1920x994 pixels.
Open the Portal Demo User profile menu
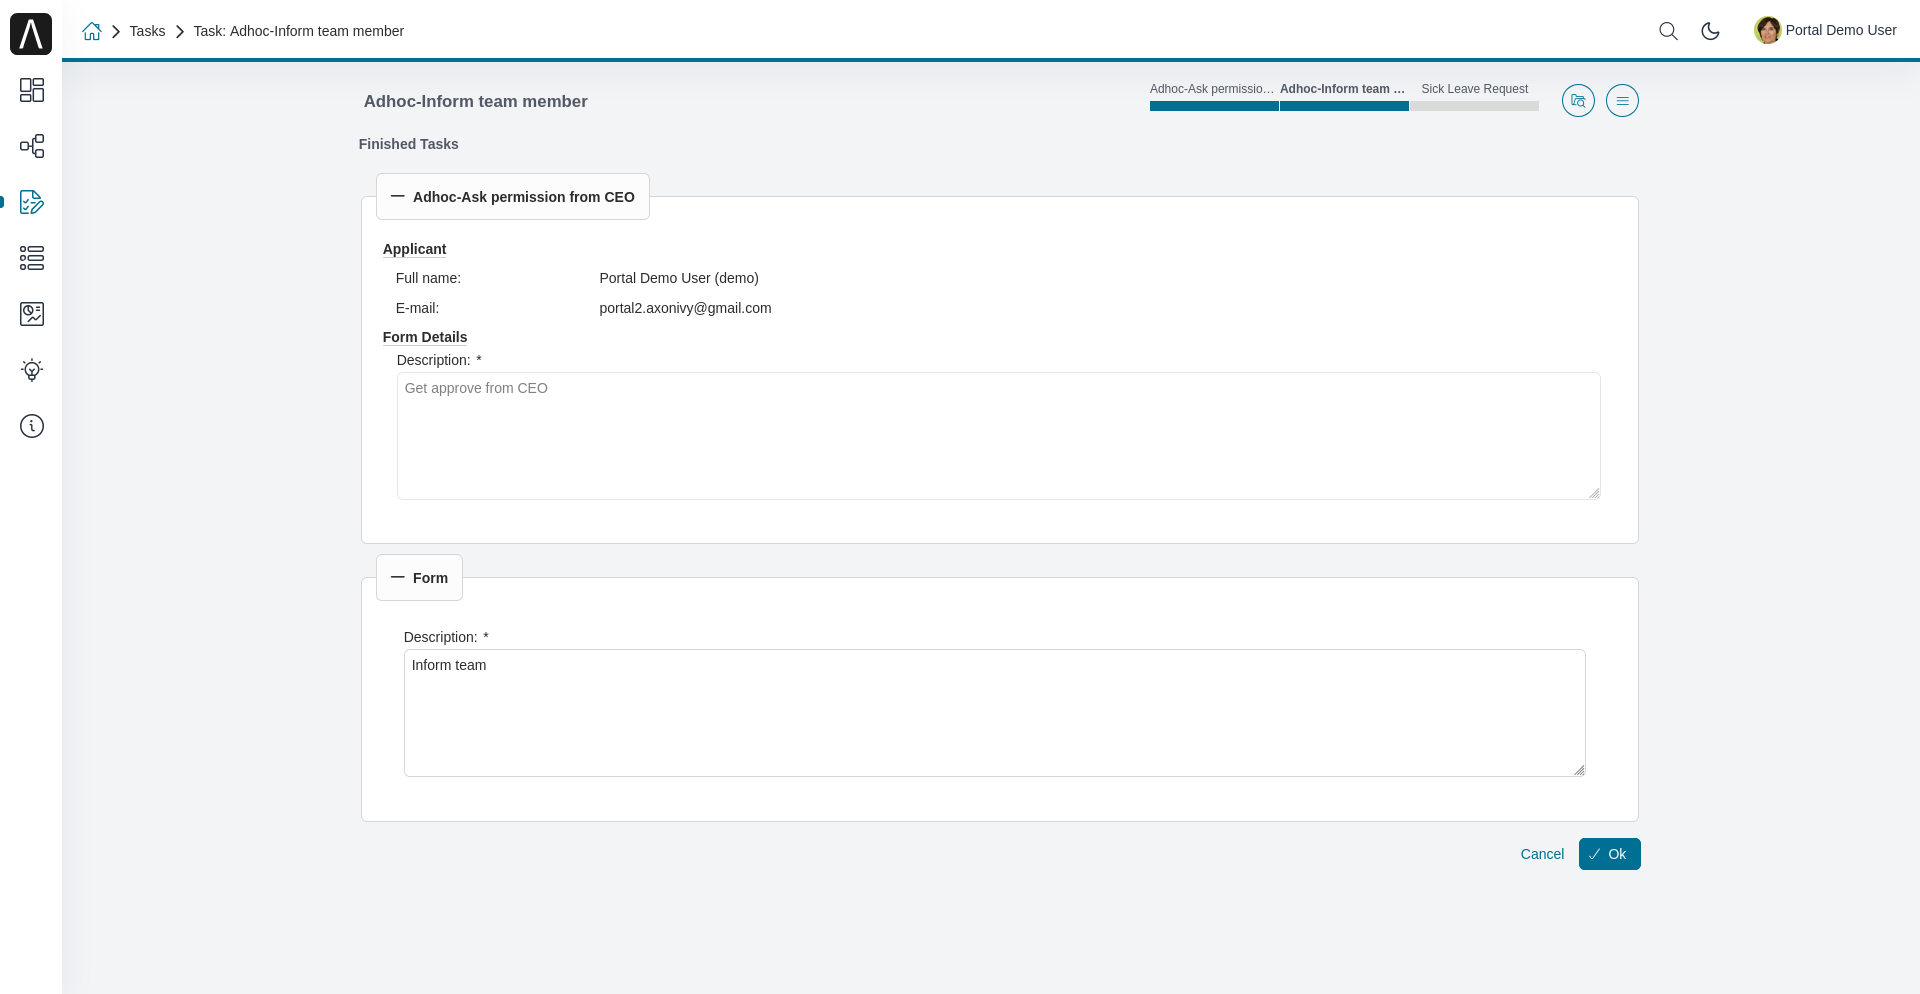point(1825,30)
